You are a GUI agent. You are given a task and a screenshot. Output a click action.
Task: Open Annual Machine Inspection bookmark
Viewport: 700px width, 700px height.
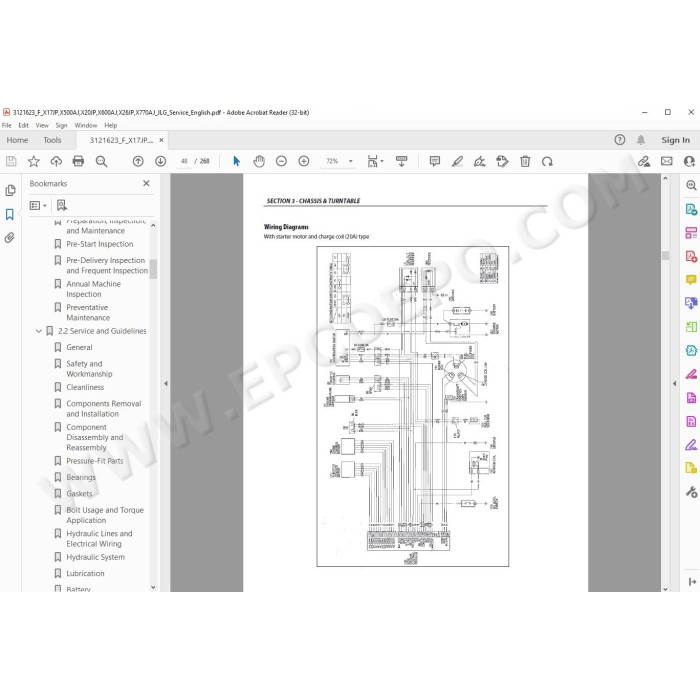point(93,289)
